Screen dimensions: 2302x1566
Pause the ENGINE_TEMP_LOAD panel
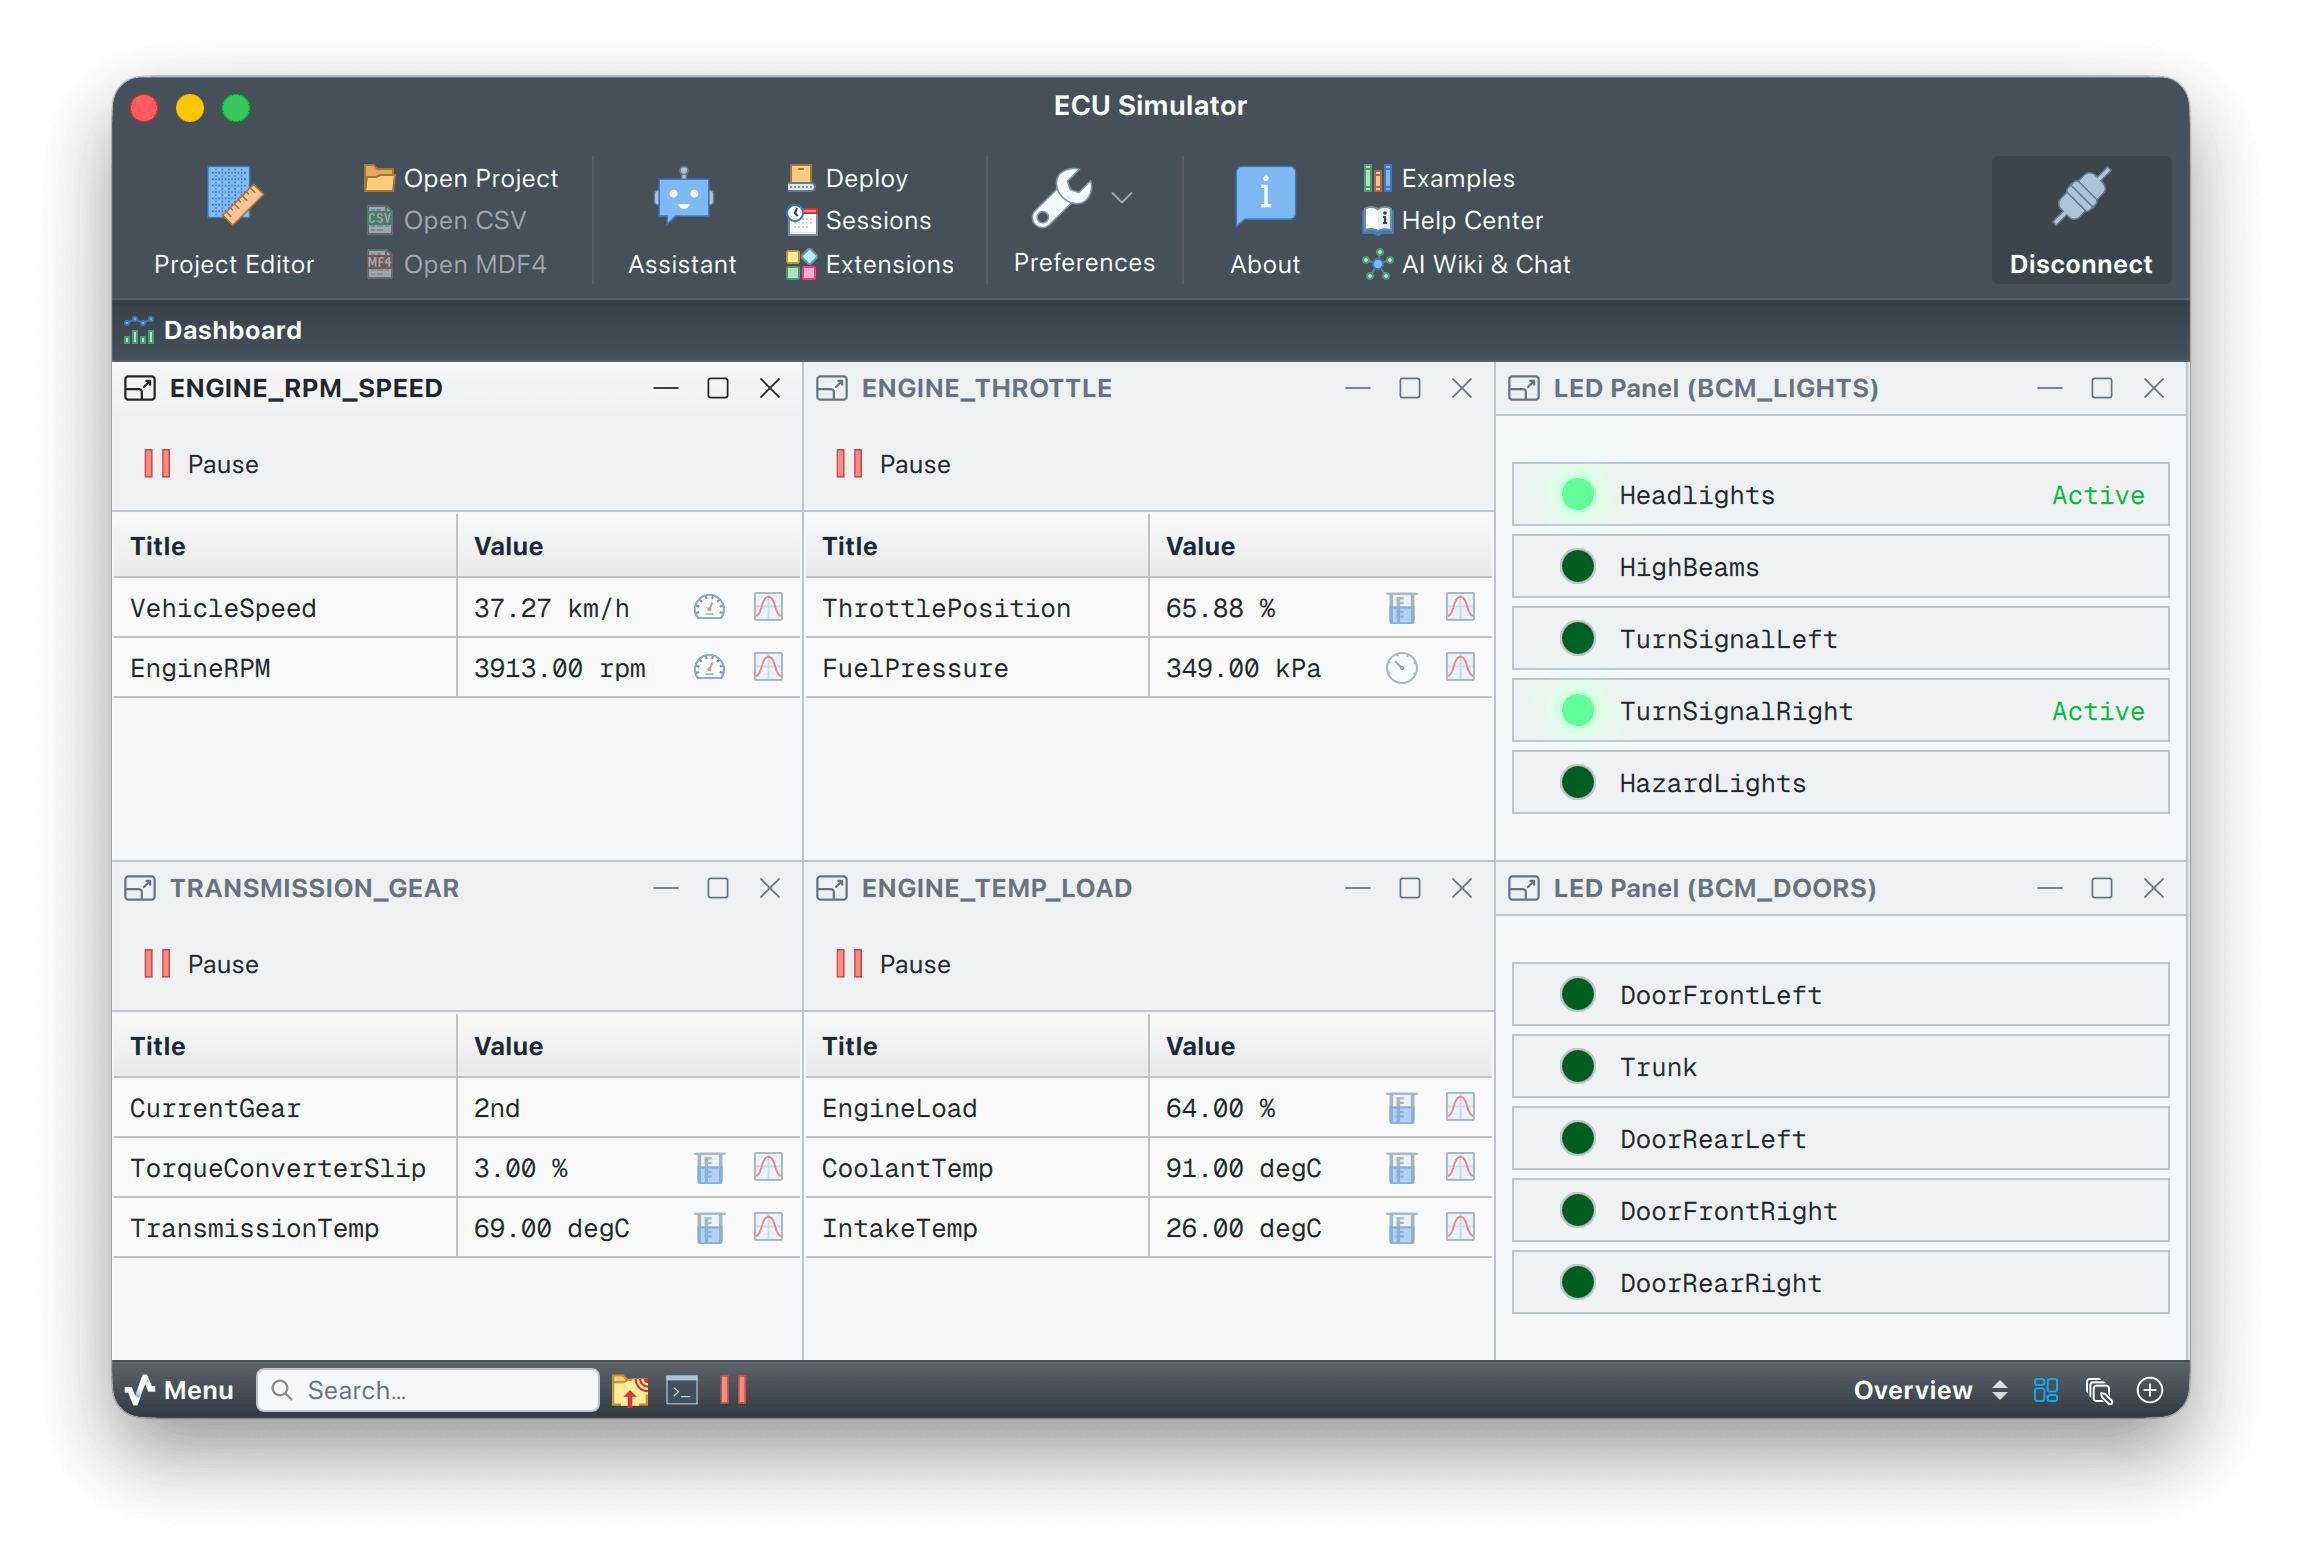(893, 964)
